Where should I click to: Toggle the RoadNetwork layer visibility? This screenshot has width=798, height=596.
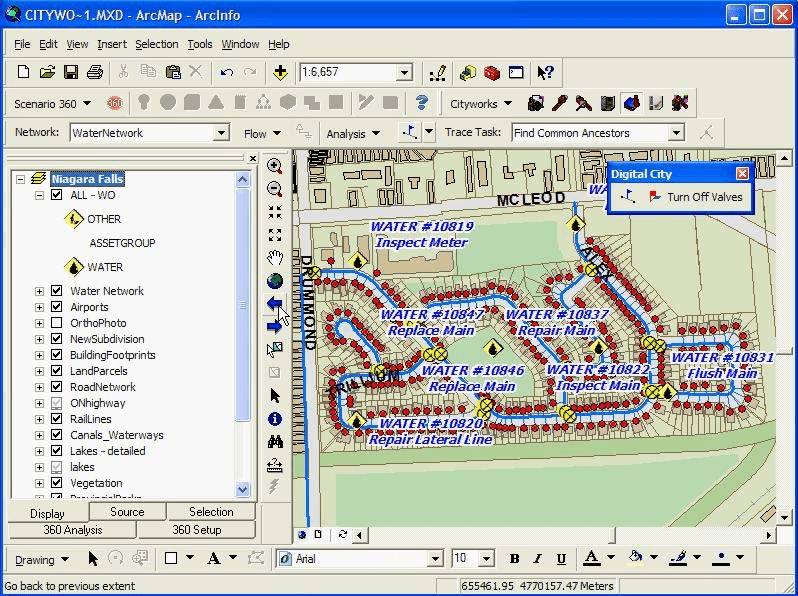pyautogui.click(x=57, y=387)
